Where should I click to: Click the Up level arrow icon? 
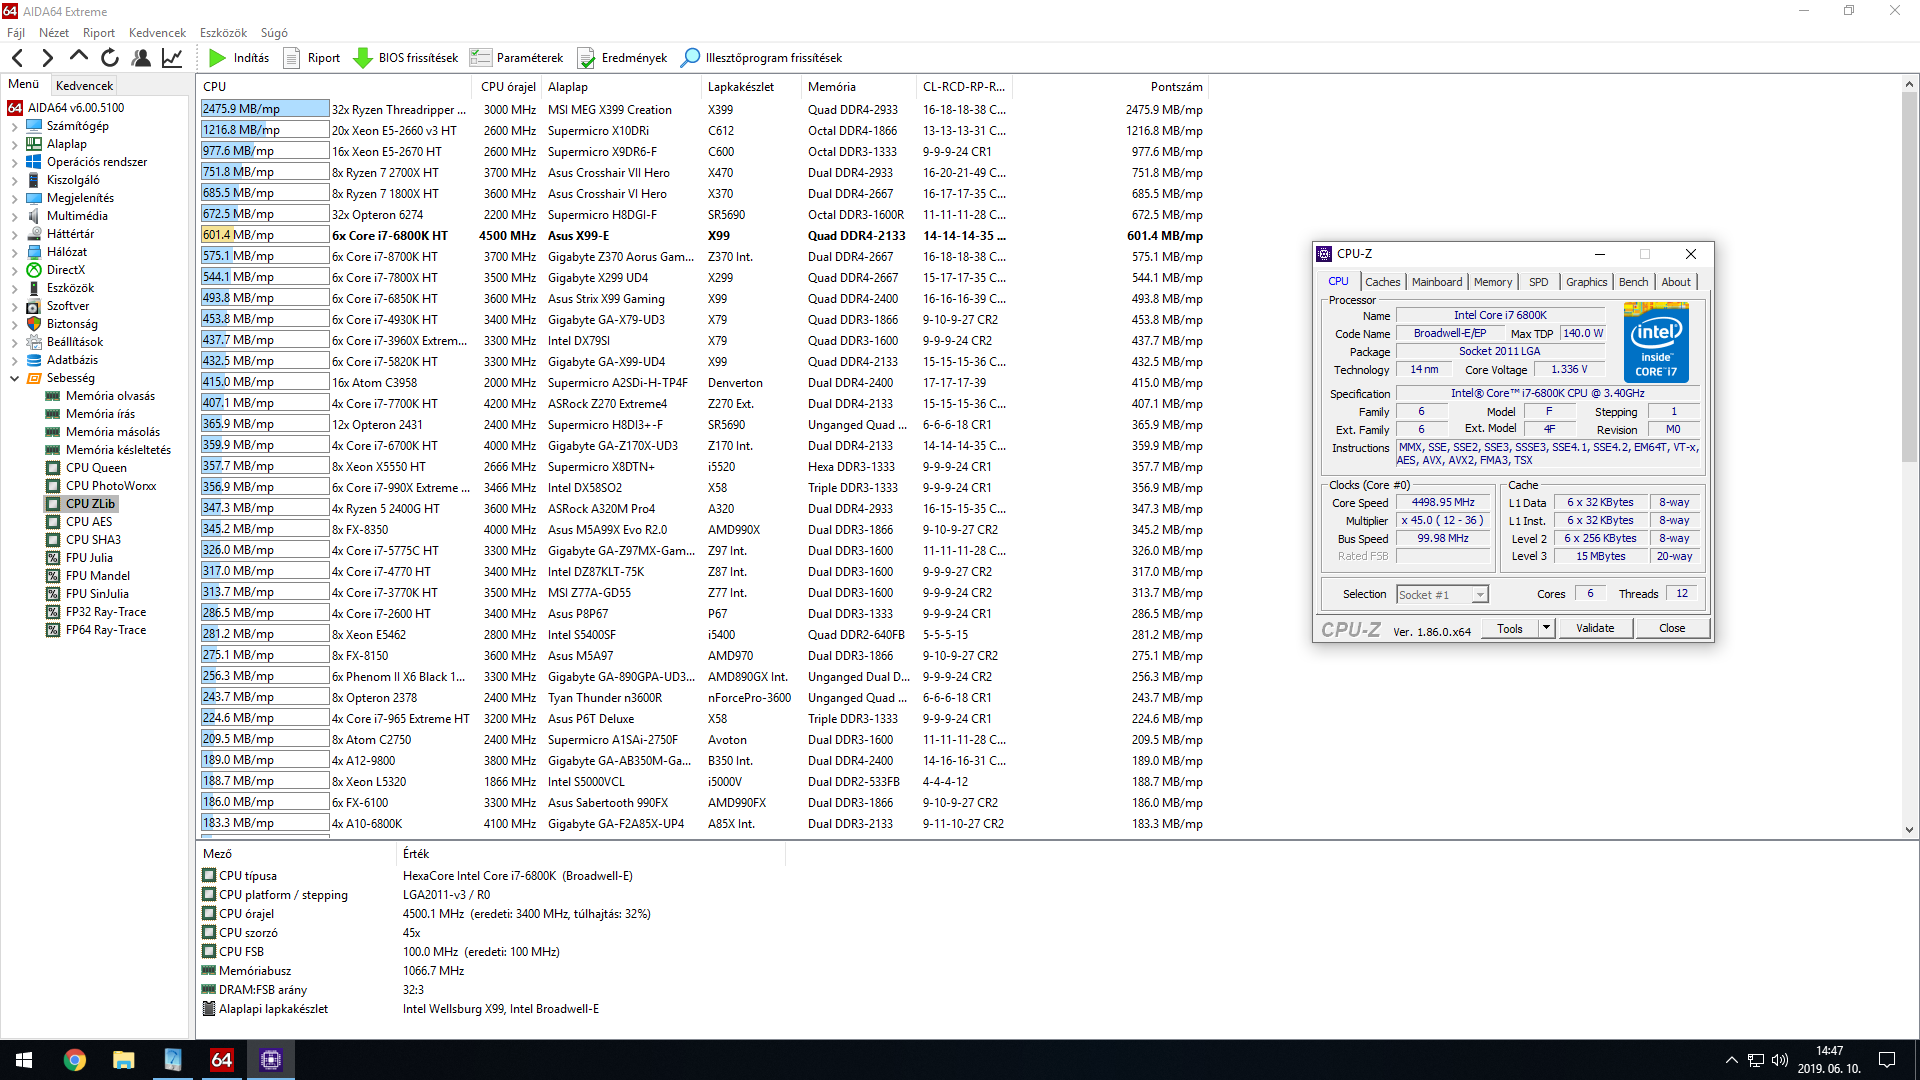[x=78, y=58]
